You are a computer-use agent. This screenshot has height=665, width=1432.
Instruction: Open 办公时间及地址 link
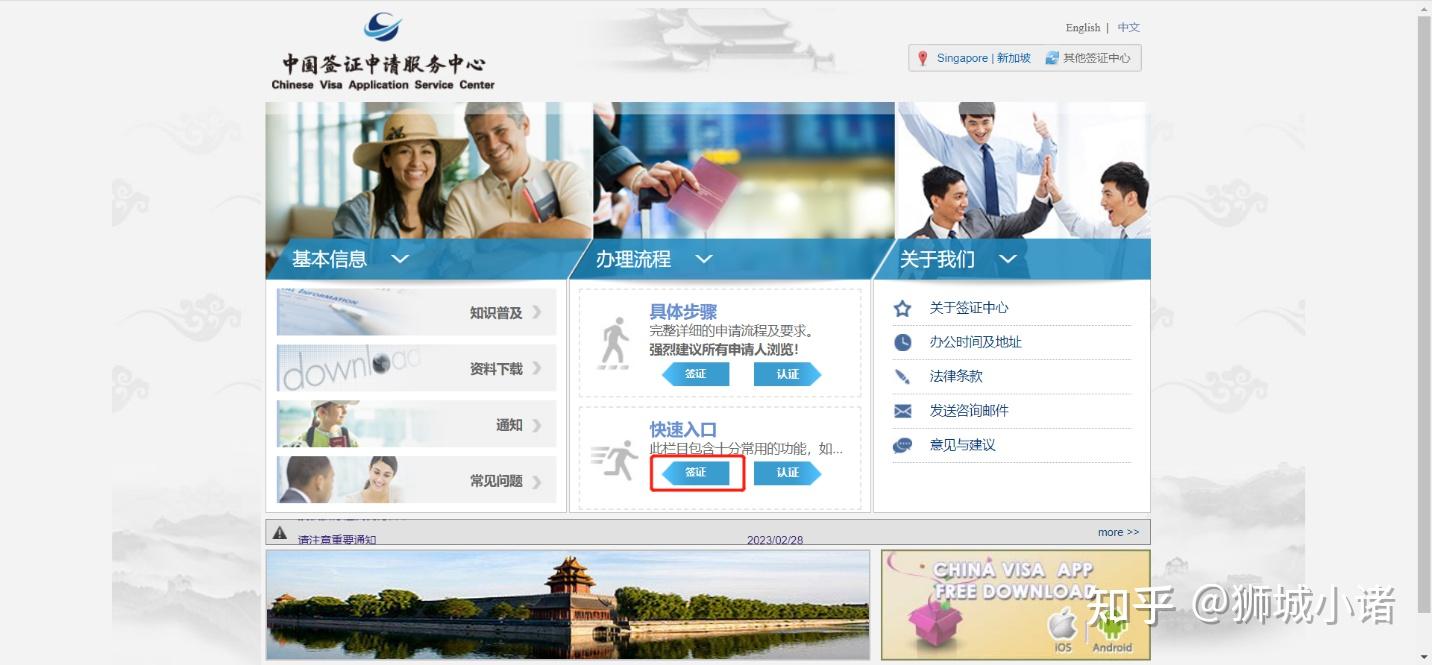pyautogui.click(x=976, y=342)
